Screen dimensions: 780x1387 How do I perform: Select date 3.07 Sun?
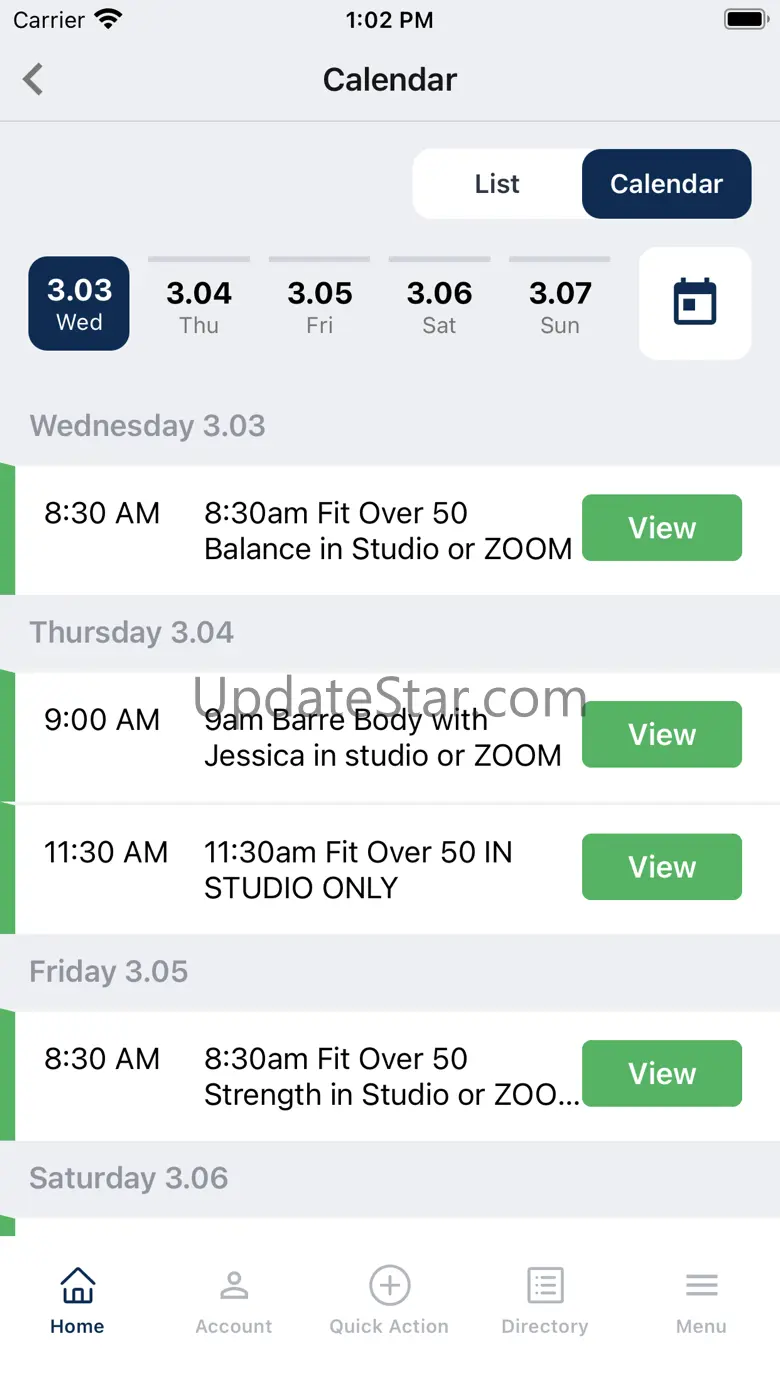560,305
